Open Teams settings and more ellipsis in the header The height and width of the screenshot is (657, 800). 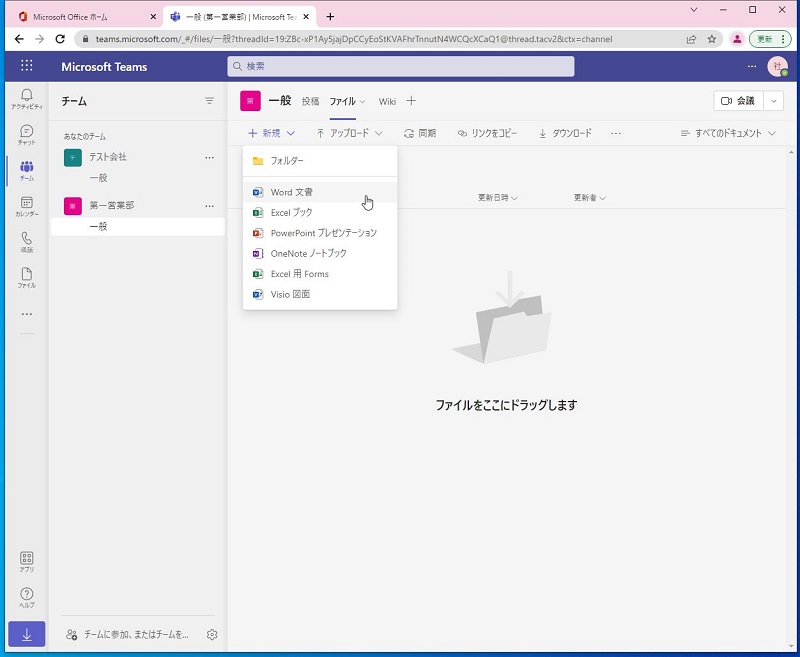tap(752, 66)
